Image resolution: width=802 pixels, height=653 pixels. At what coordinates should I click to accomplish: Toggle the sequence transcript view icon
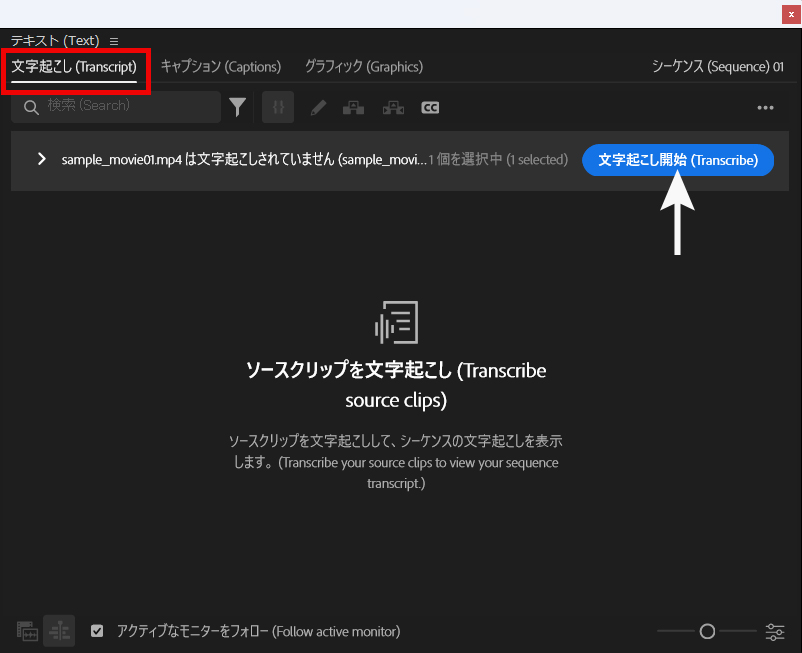[x=59, y=631]
